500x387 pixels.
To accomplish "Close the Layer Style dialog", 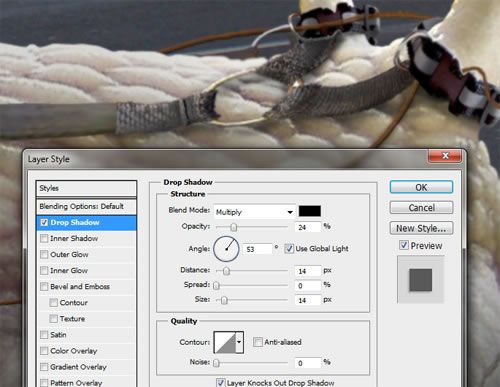I will pos(445,156).
